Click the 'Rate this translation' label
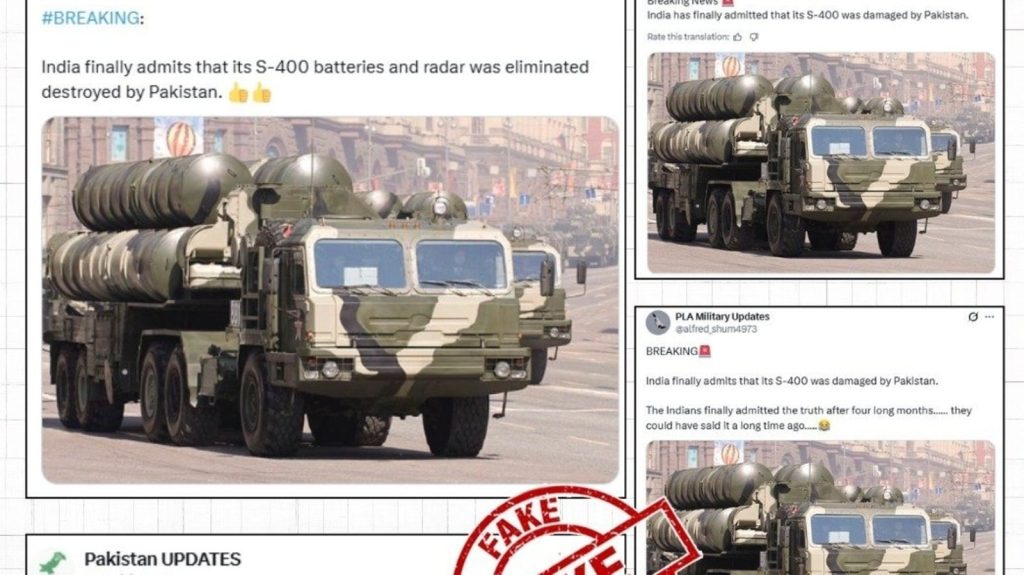This screenshot has width=1024, height=575. tap(688, 37)
